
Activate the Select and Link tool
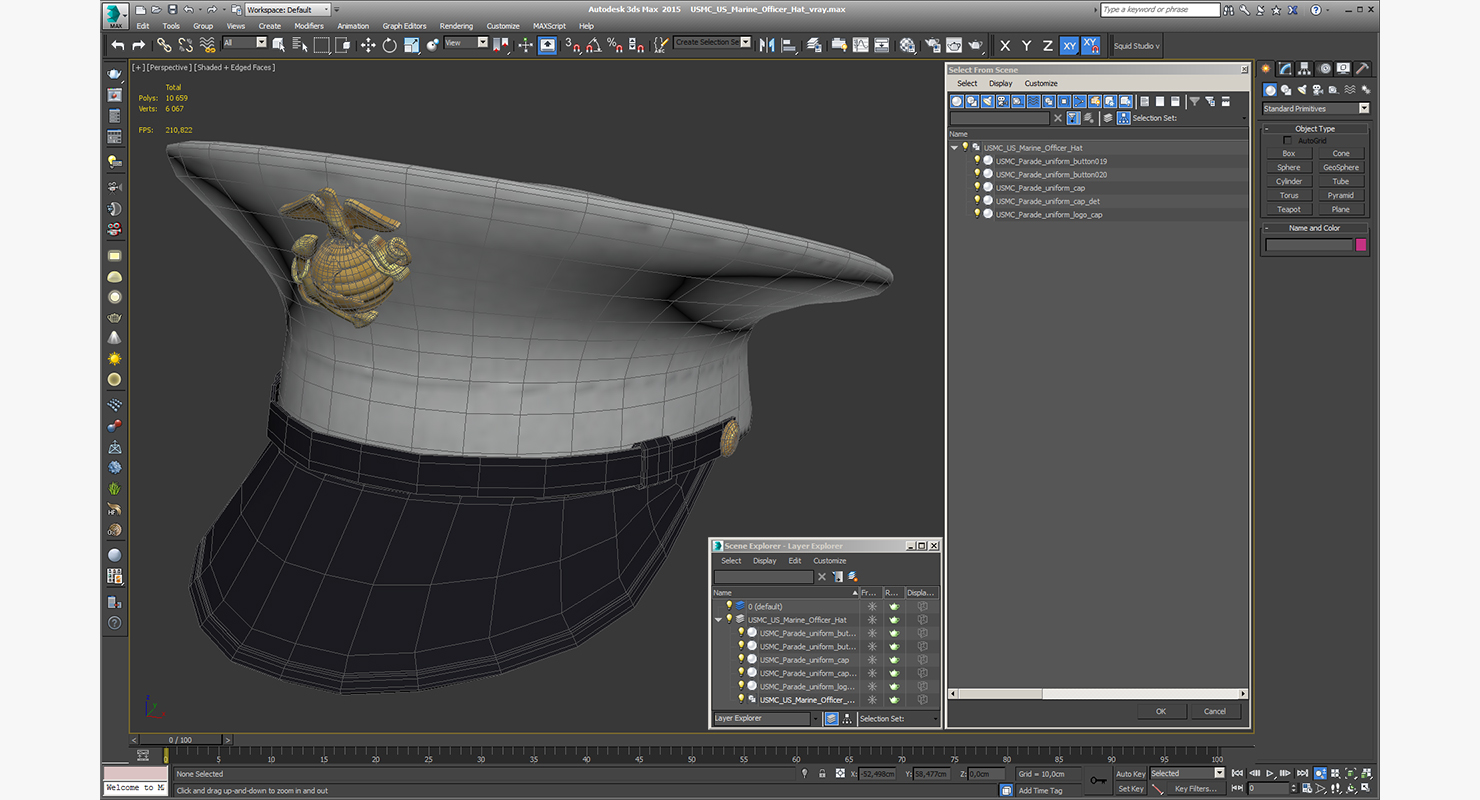(164, 45)
